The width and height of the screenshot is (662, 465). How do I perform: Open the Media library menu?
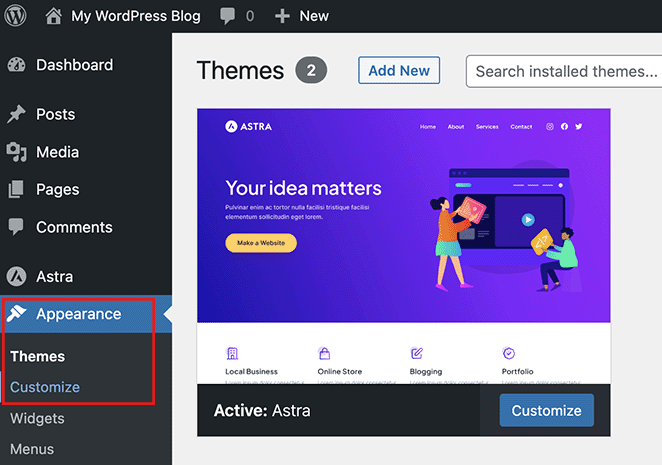click(57, 152)
